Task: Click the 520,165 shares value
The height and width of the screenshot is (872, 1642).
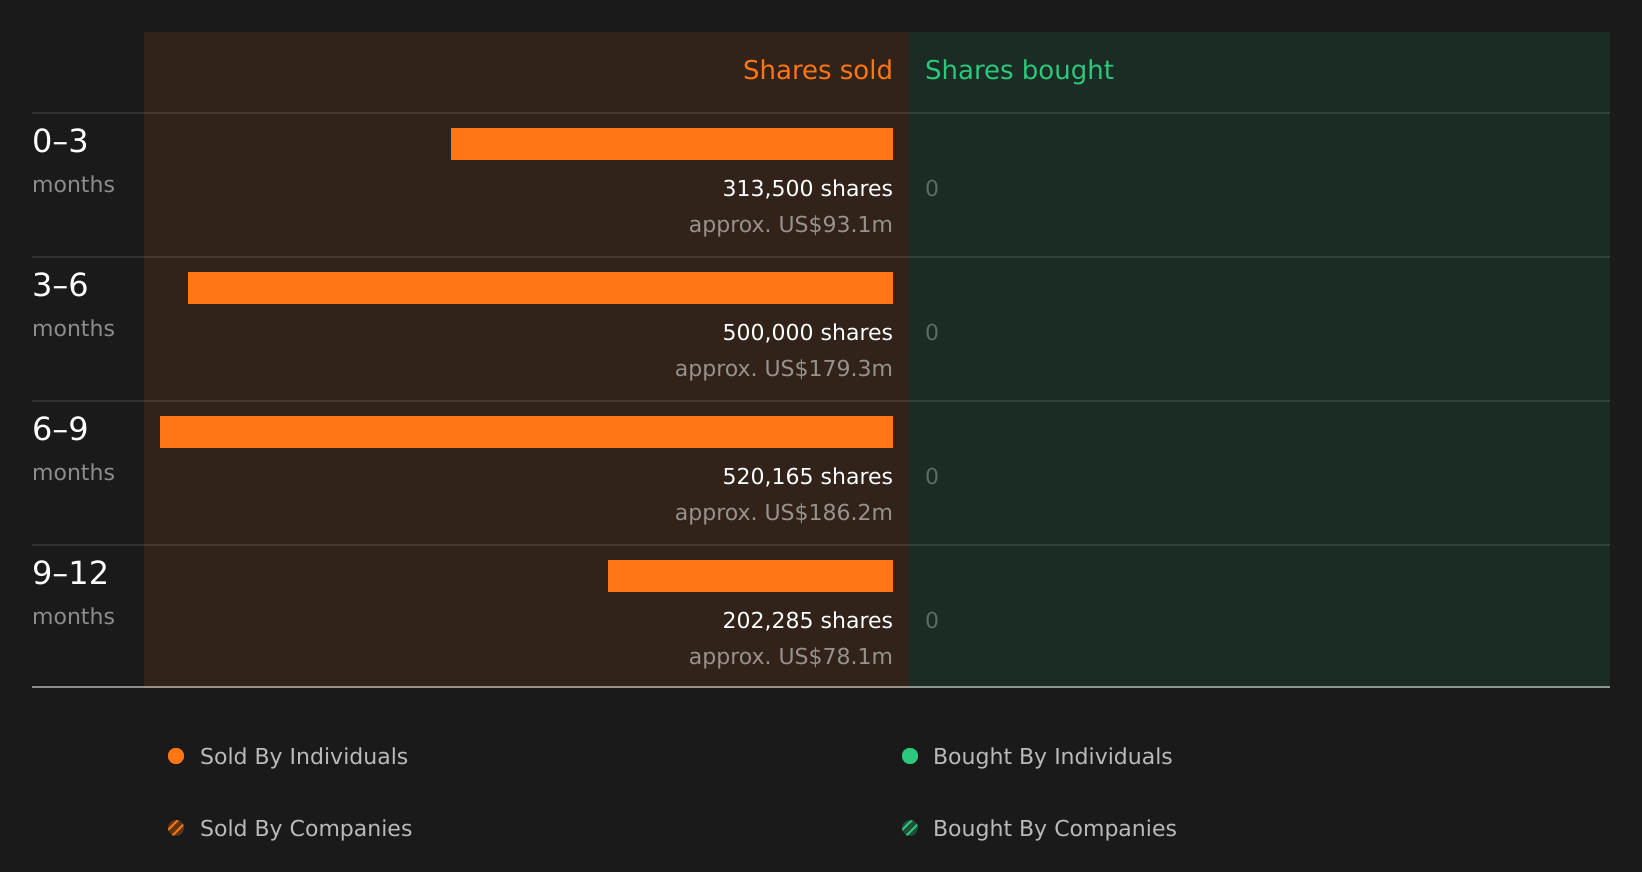Action: pos(808,477)
